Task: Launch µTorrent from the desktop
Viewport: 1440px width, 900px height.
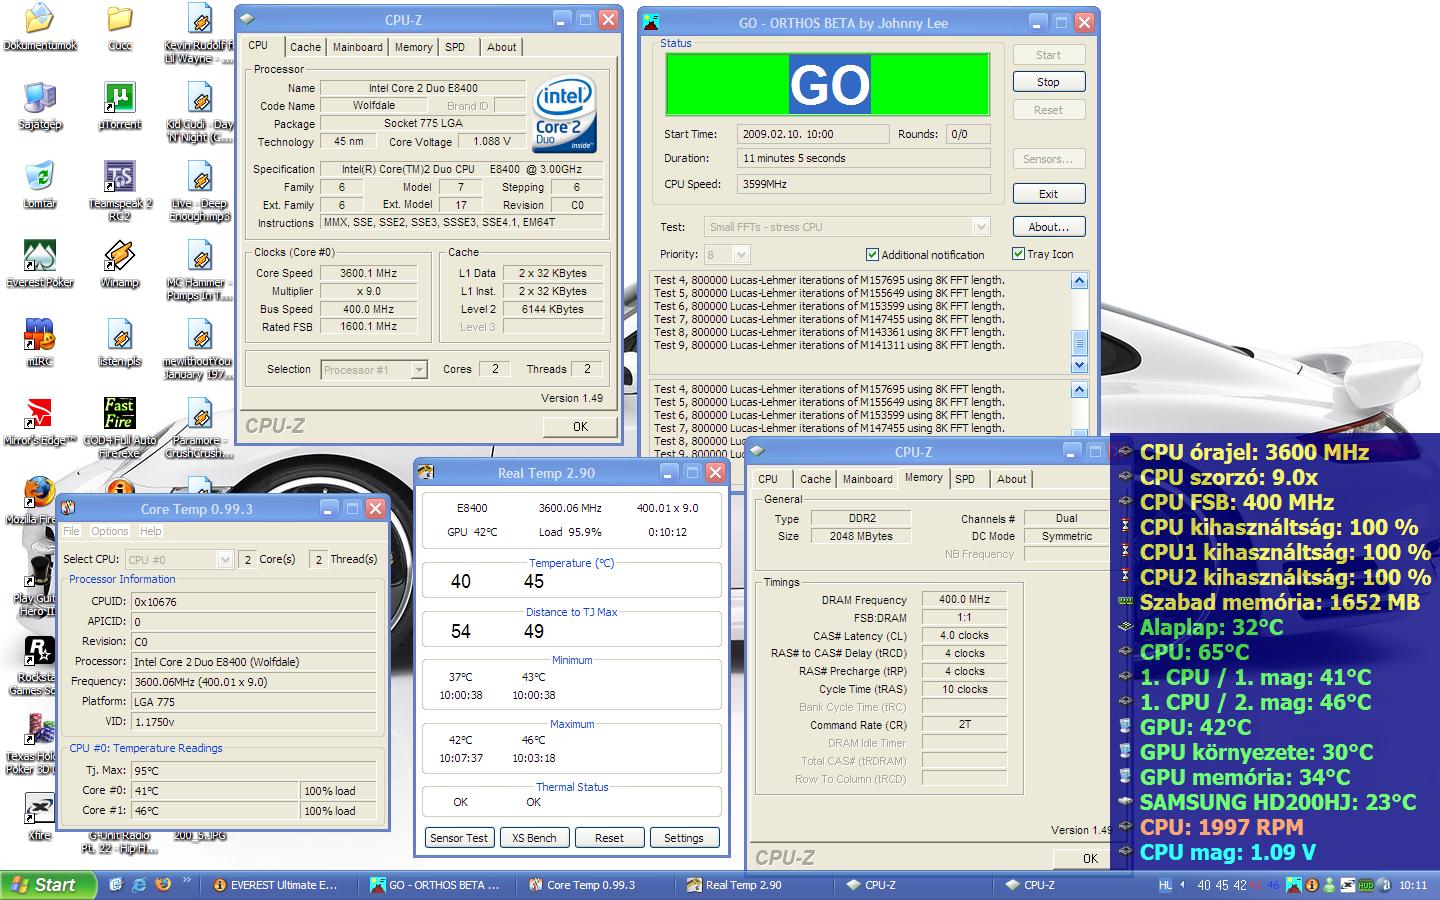Action: click(119, 106)
